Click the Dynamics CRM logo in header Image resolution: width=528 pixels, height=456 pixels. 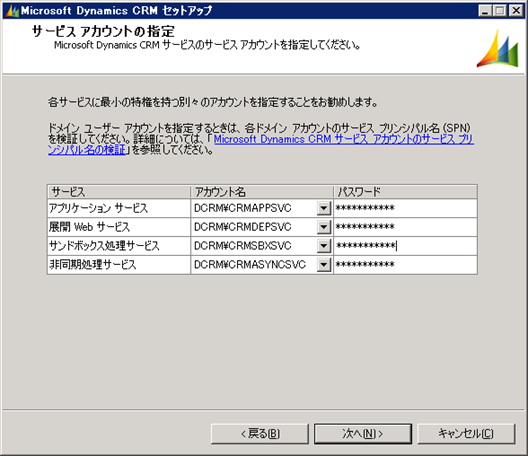pos(497,48)
